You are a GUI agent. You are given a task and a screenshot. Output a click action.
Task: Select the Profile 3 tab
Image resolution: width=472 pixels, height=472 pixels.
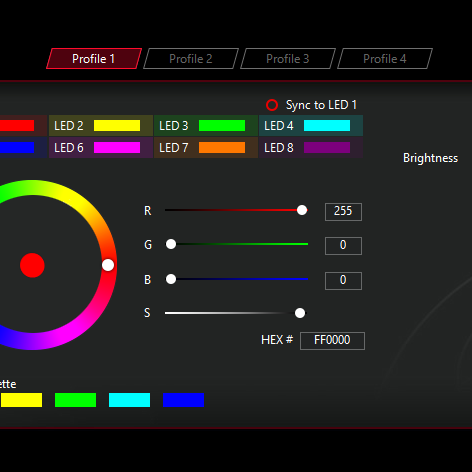pyautogui.click(x=288, y=59)
